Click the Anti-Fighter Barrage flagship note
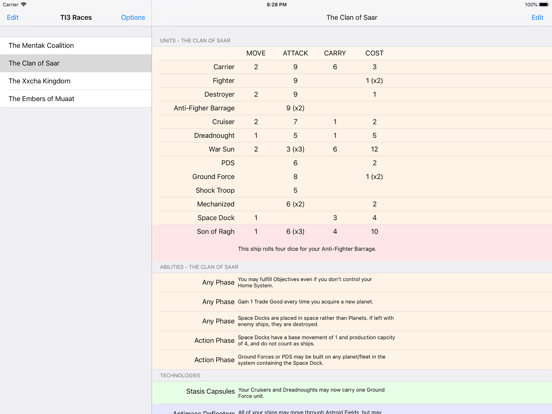552x414 pixels. coord(307,249)
